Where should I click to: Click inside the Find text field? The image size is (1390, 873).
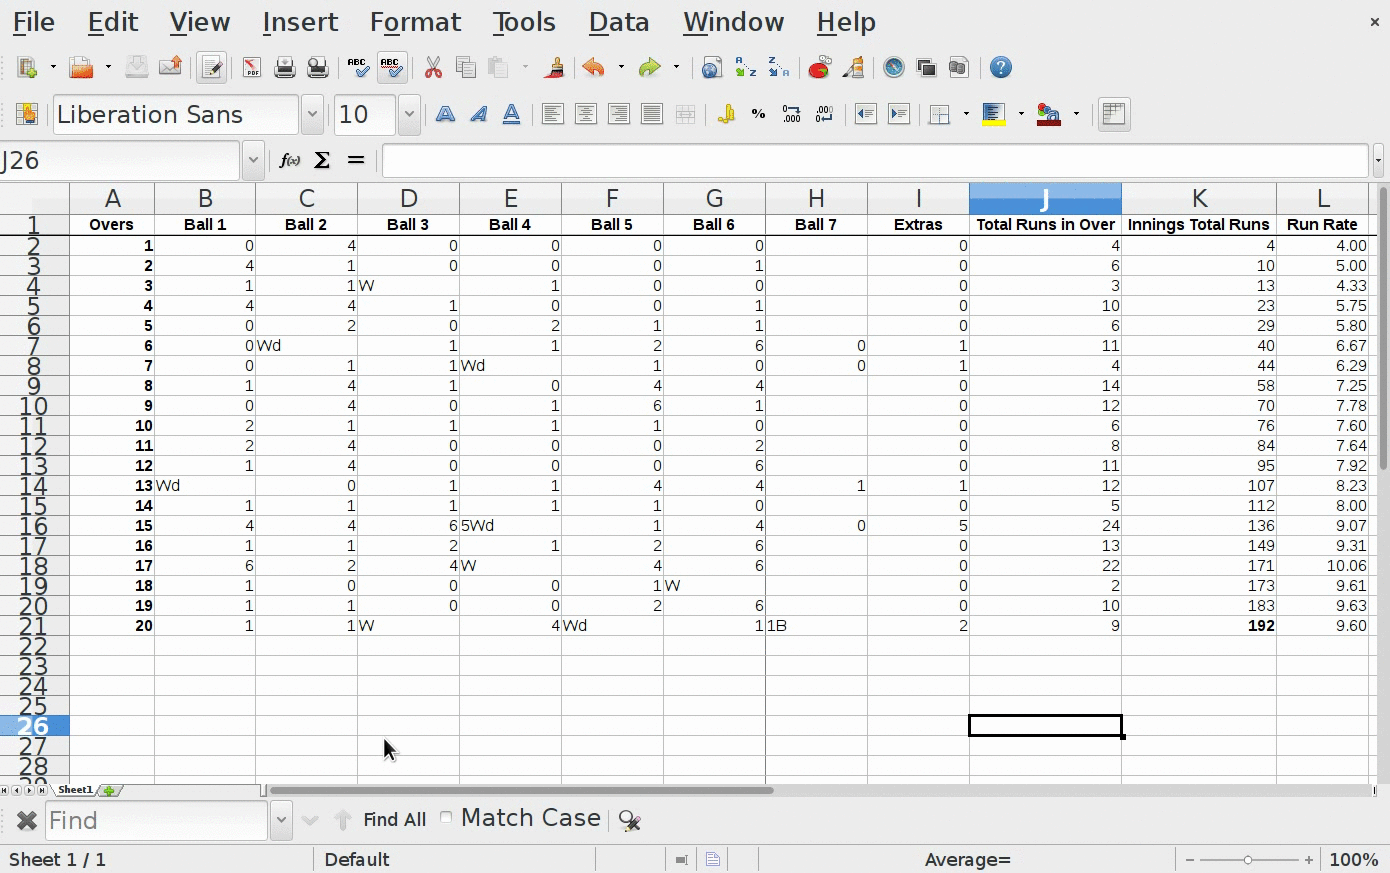(155, 821)
